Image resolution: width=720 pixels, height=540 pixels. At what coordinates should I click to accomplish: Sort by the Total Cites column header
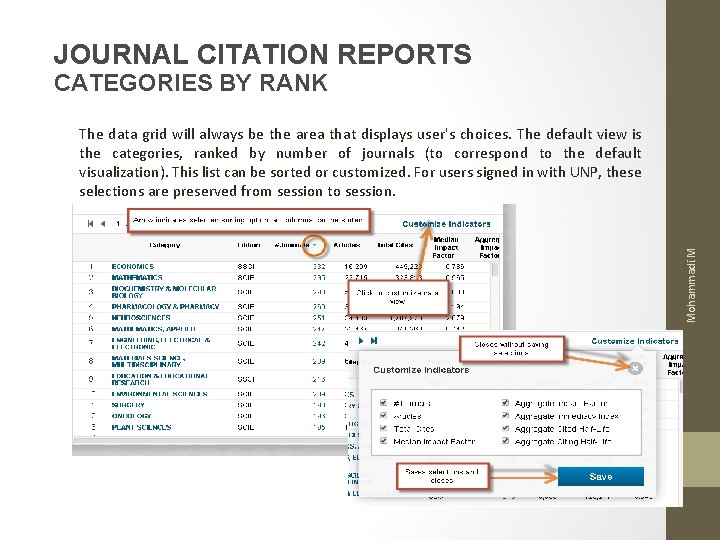tap(395, 245)
